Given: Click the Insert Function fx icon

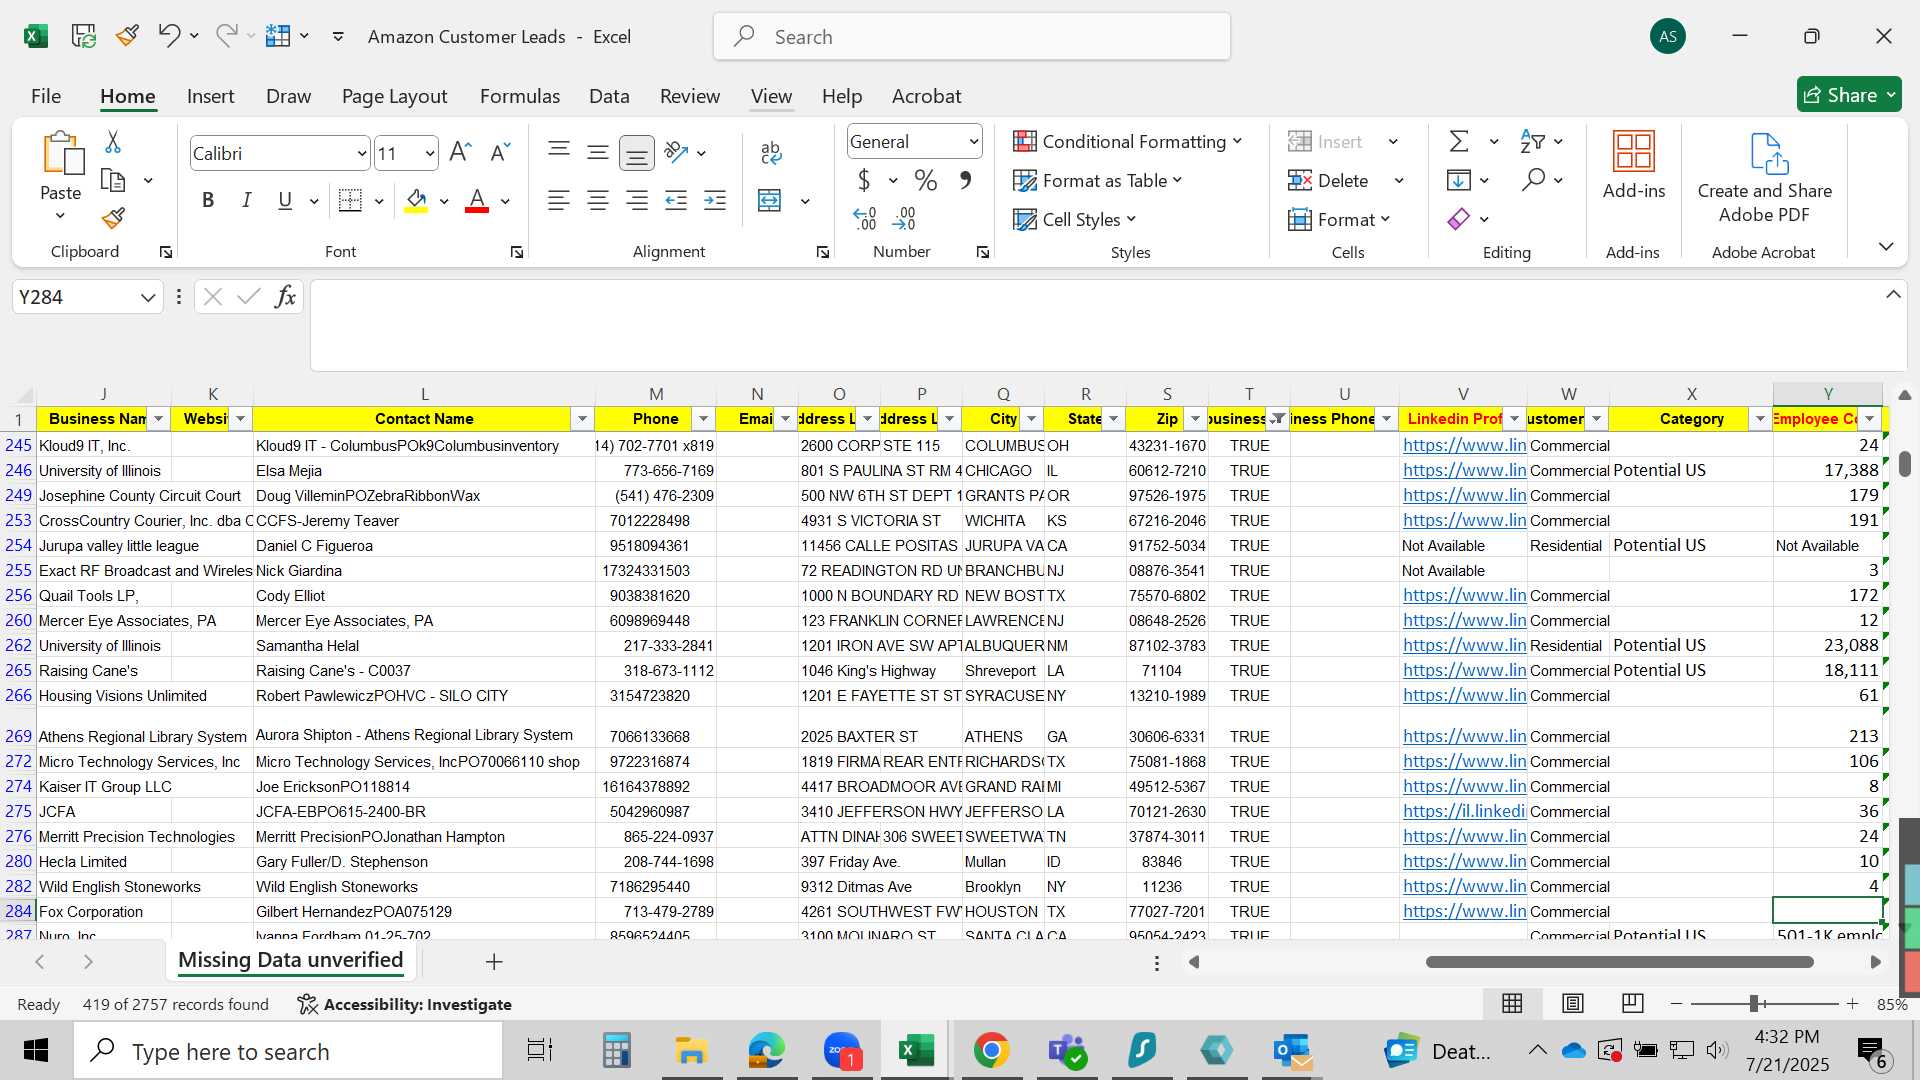Looking at the screenshot, I should [285, 296].
